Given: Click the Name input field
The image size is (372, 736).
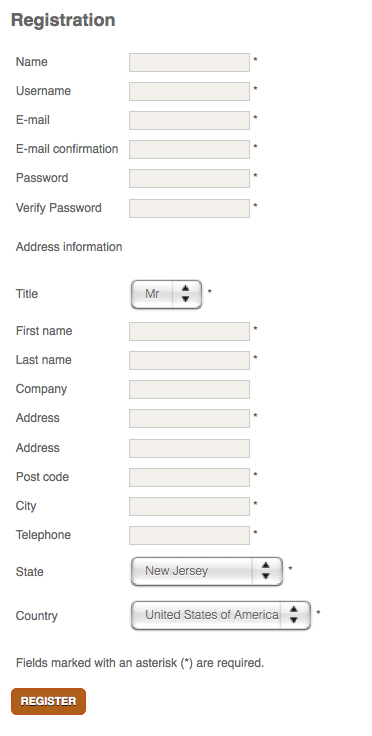Looking at the screenshot, I should point(189,62).
